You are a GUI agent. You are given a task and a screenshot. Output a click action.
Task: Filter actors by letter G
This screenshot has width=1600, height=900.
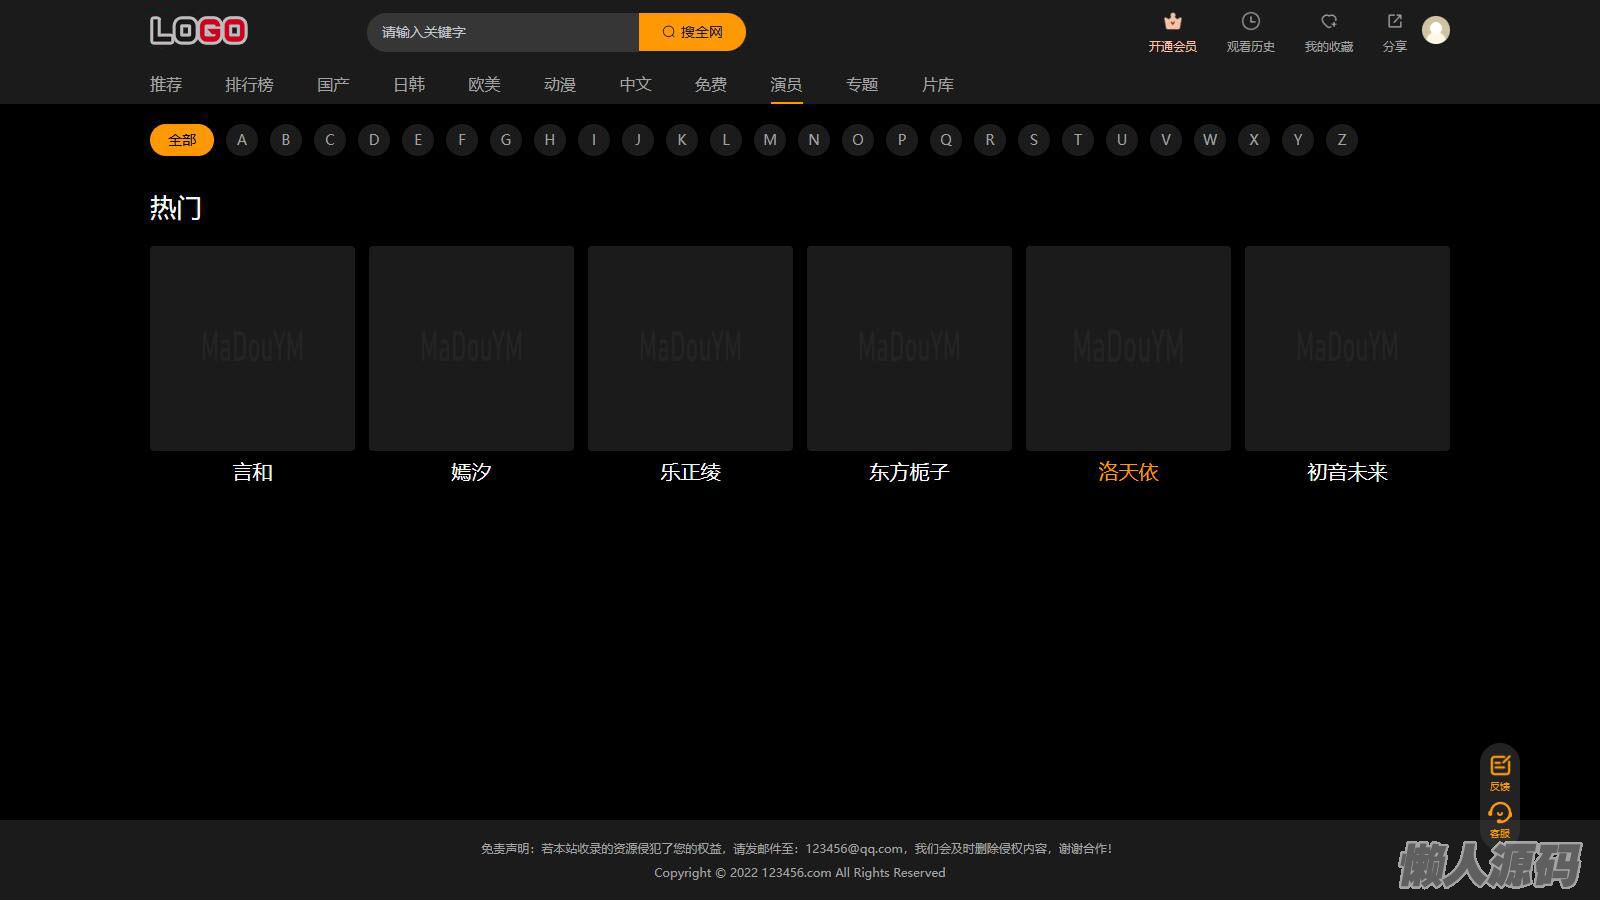(x=506, y=140)
